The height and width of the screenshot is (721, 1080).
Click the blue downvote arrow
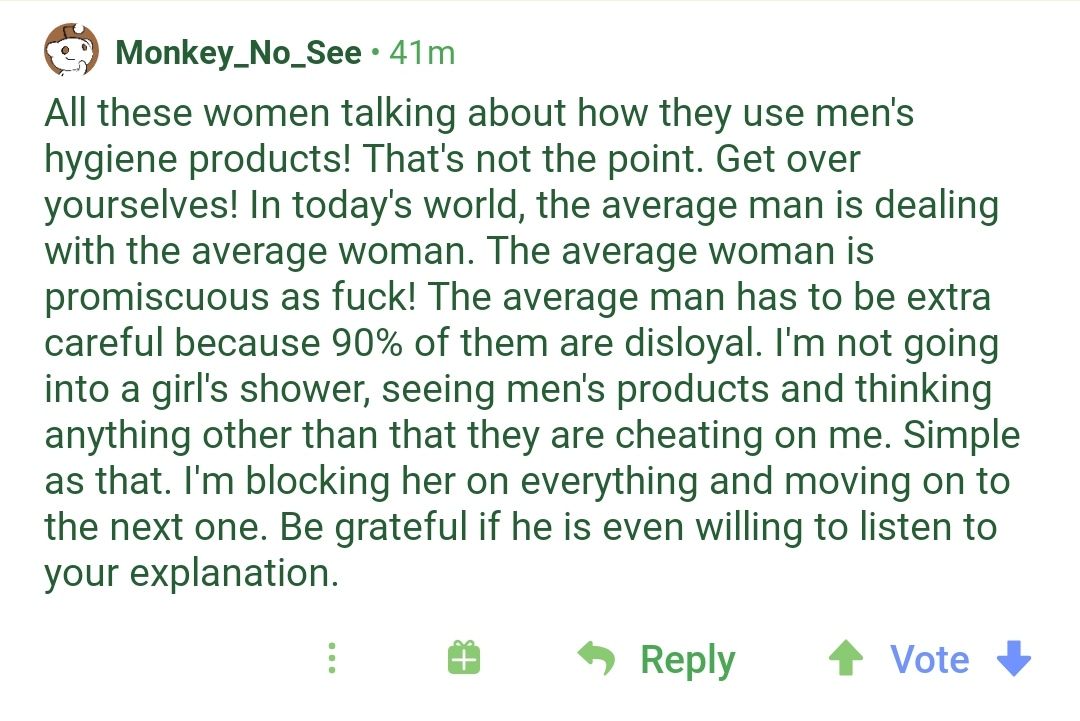[x=1013, y=658]
